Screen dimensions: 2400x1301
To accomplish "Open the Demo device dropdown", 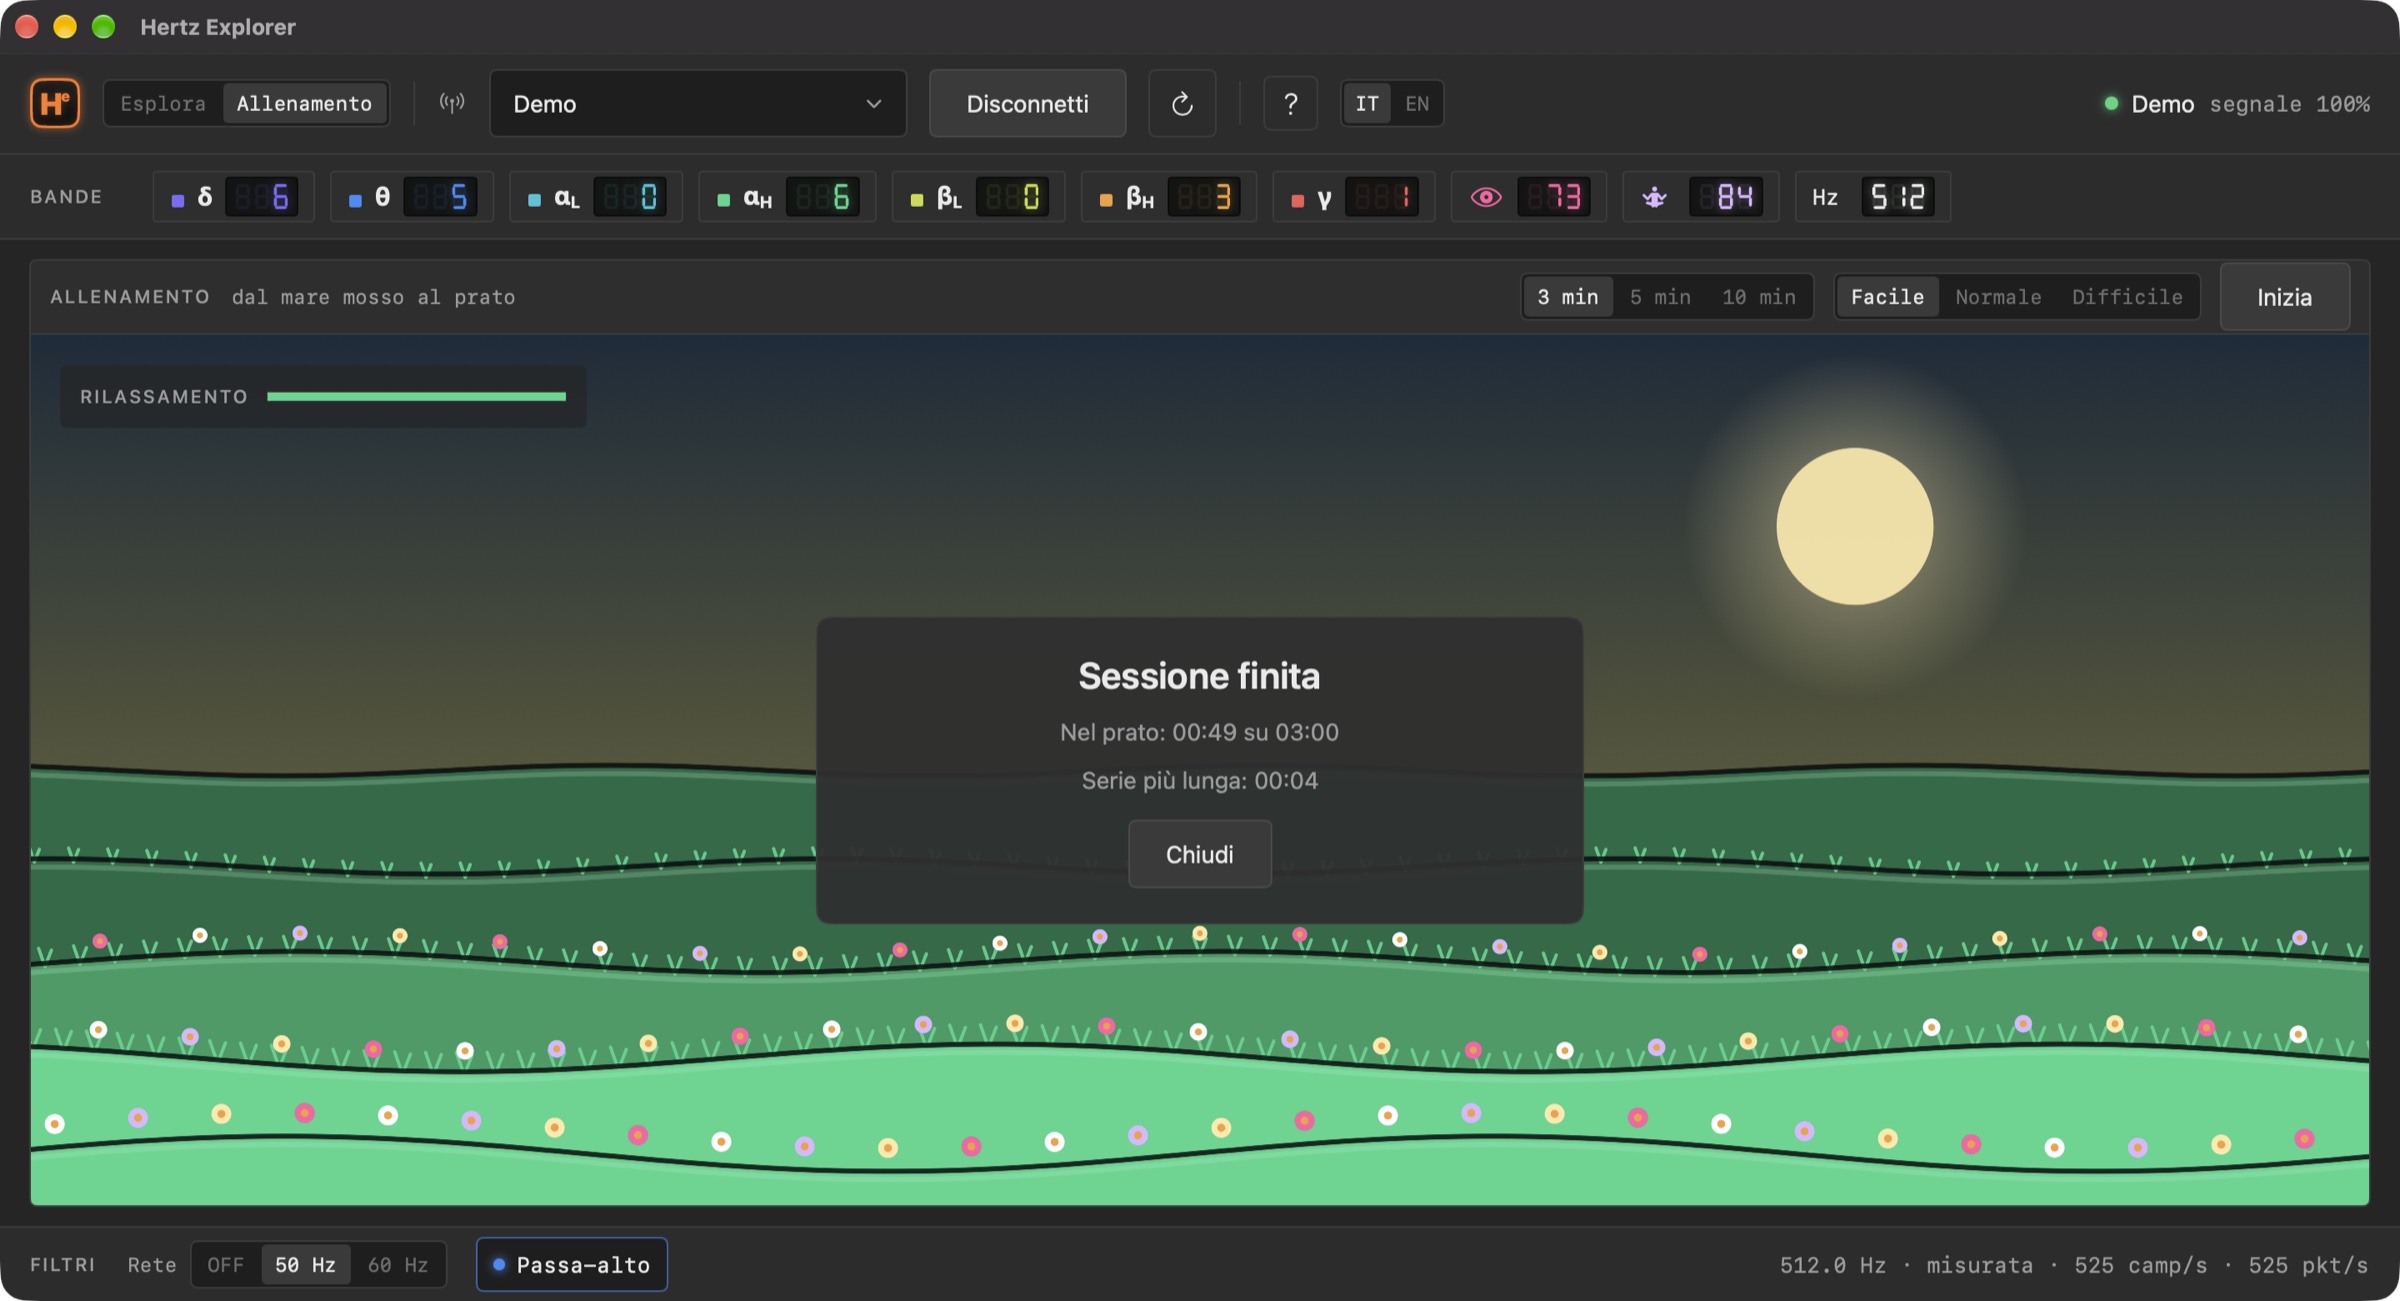I will point(698,103).
